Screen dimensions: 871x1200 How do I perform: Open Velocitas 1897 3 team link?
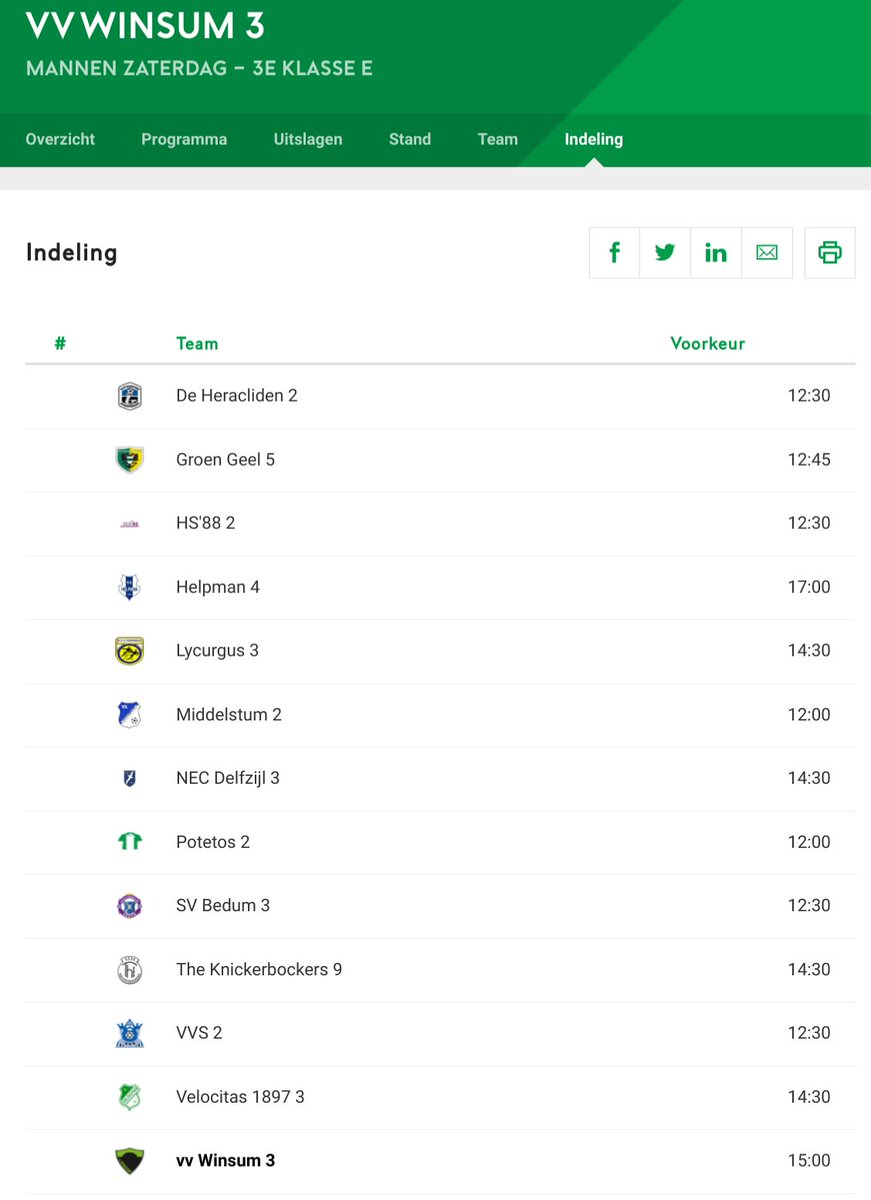coord(240,1097)
